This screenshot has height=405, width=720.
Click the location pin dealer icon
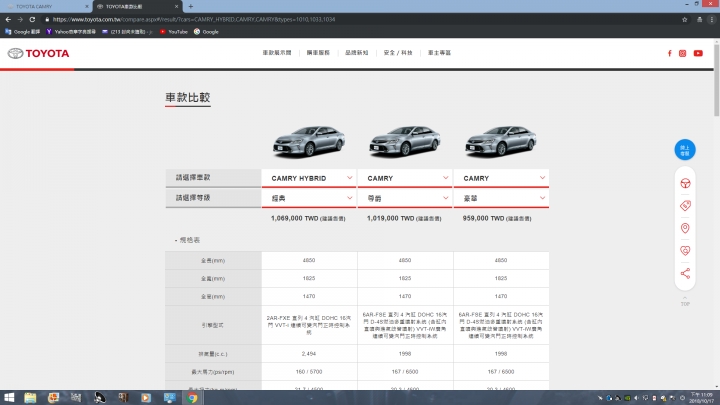coord(685,228)
